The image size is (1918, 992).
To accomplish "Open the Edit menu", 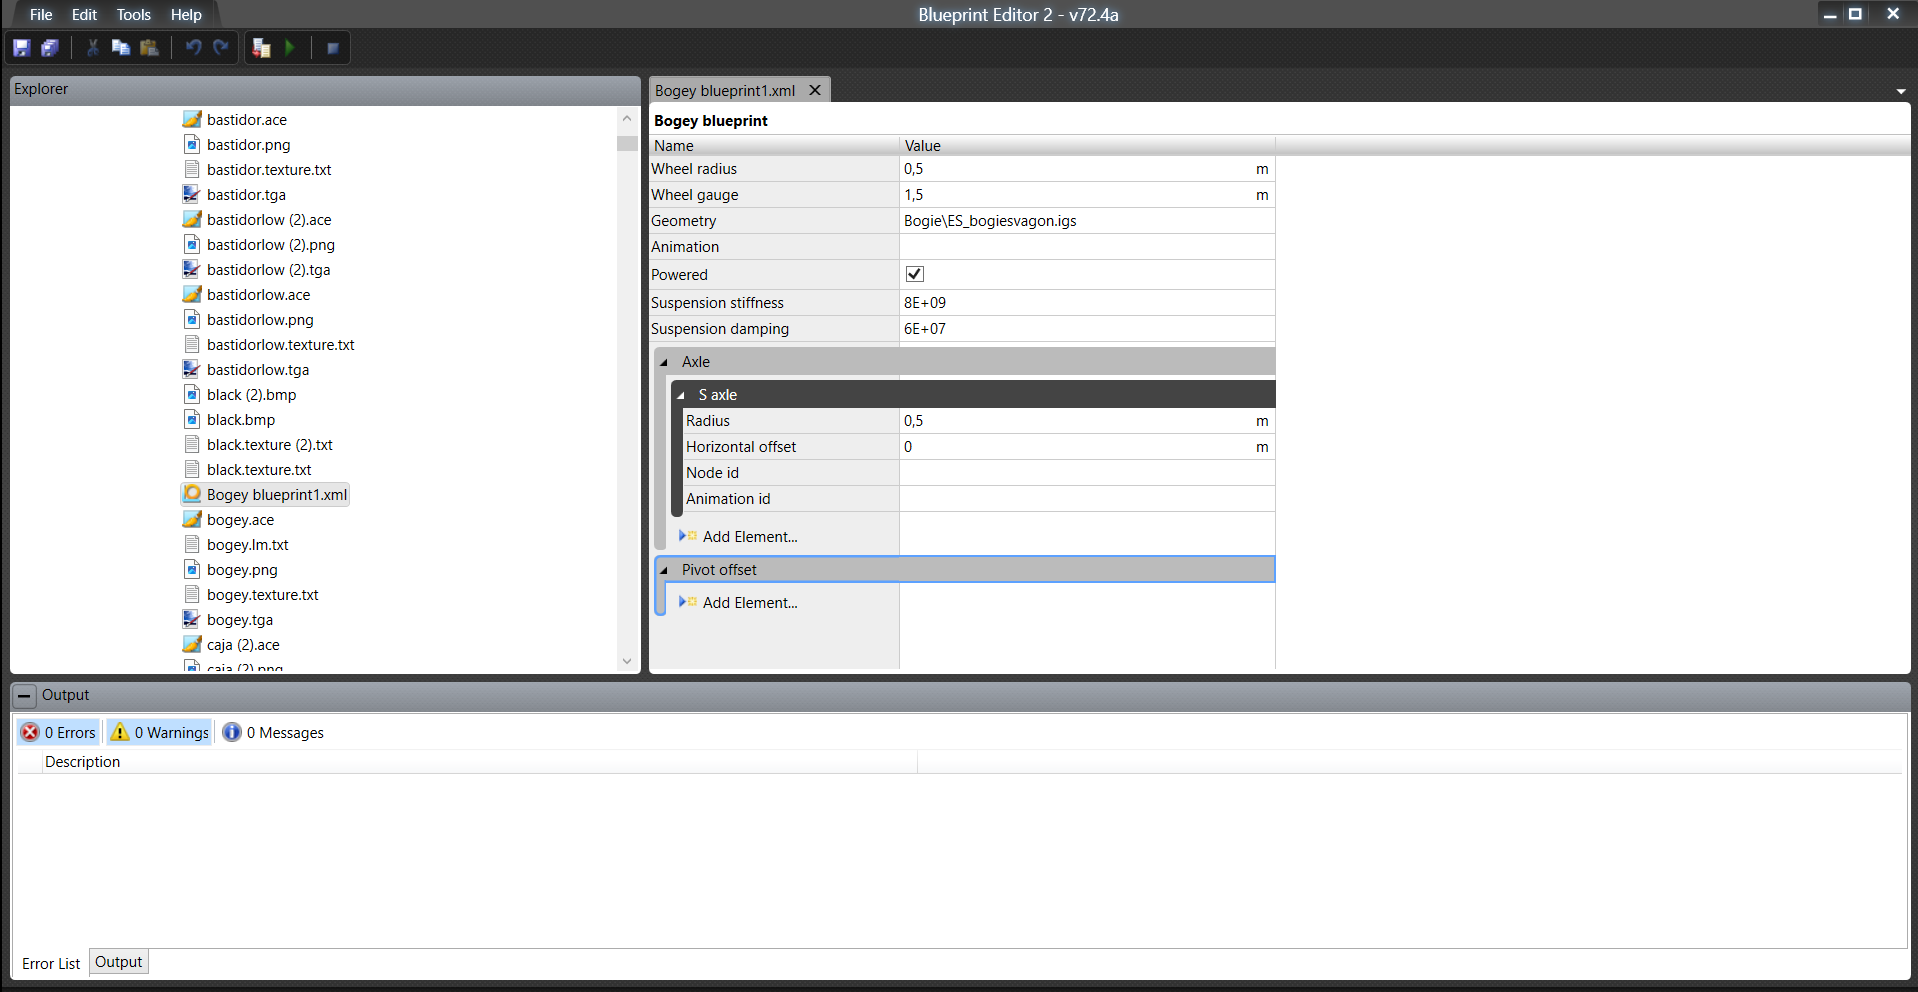I will [x=84, y=15].
